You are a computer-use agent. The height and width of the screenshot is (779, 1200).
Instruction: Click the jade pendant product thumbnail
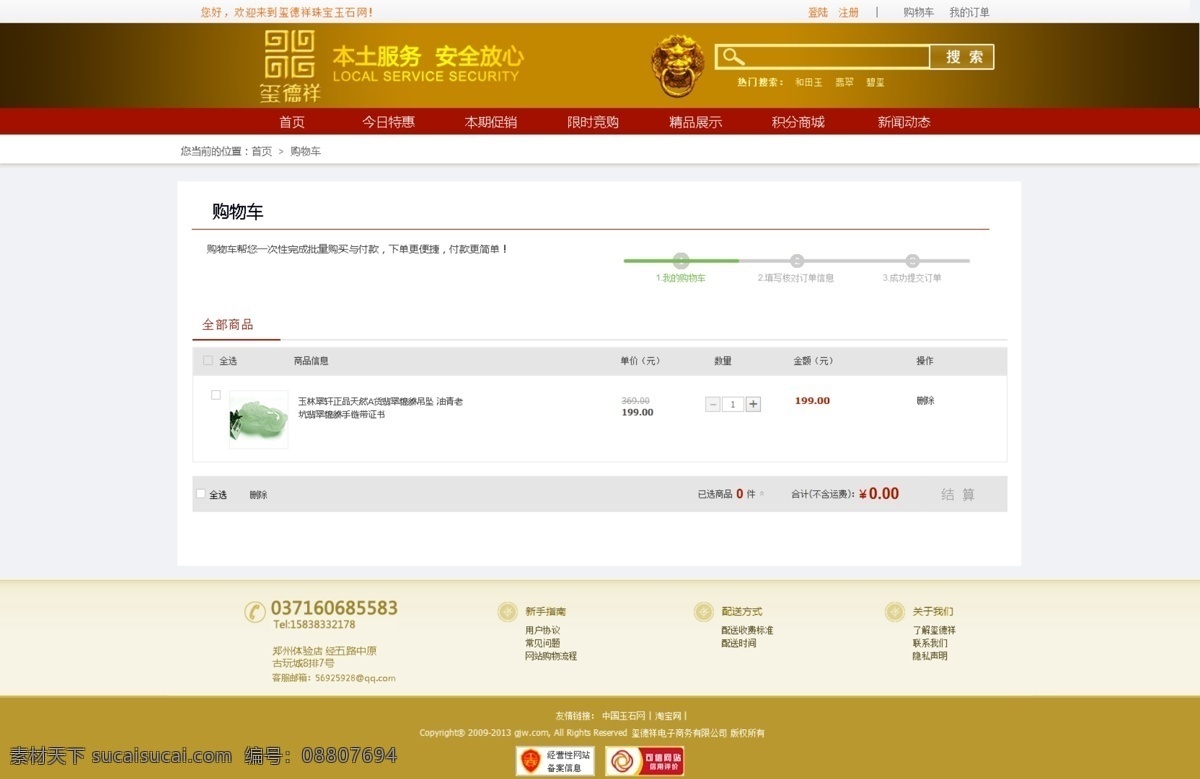coord(258,419)
